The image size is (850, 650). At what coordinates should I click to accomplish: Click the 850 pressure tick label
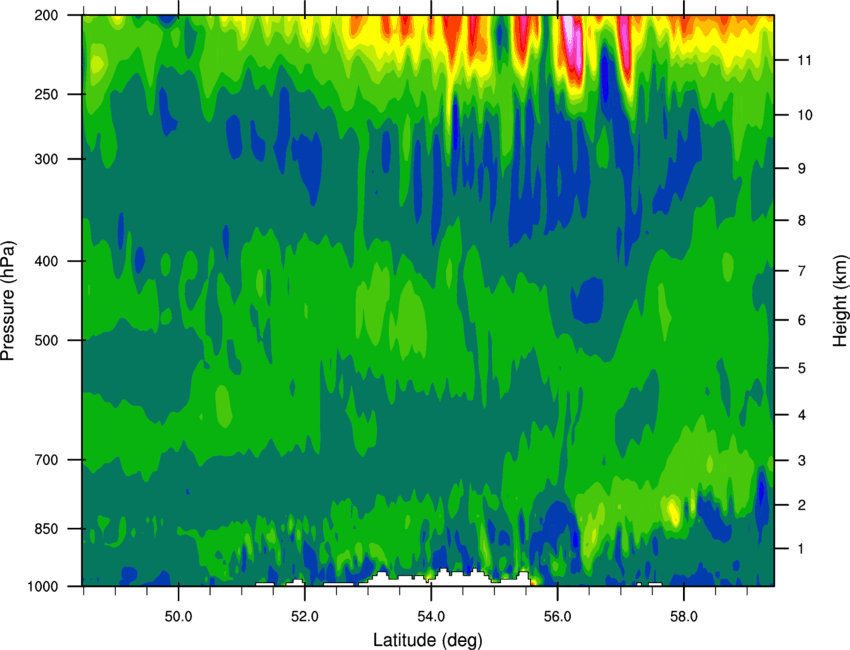pyautogui.click(x=47, y=529)
